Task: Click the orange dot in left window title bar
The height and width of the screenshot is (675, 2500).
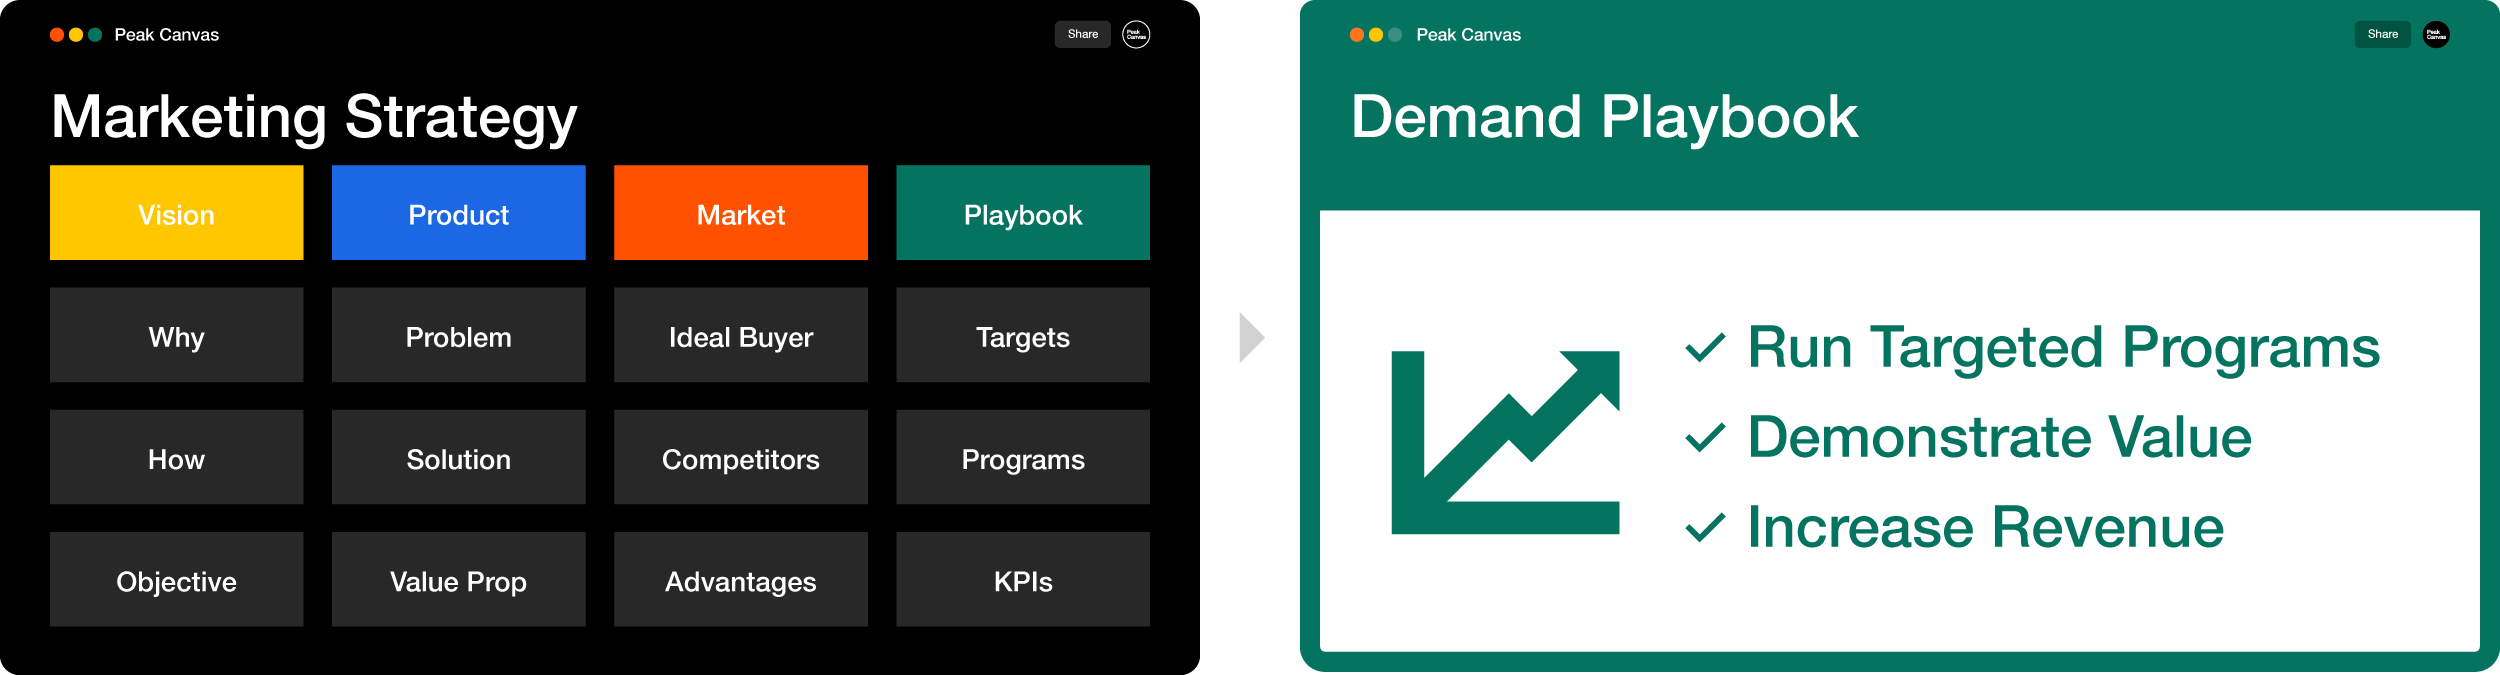Action: 57,35
